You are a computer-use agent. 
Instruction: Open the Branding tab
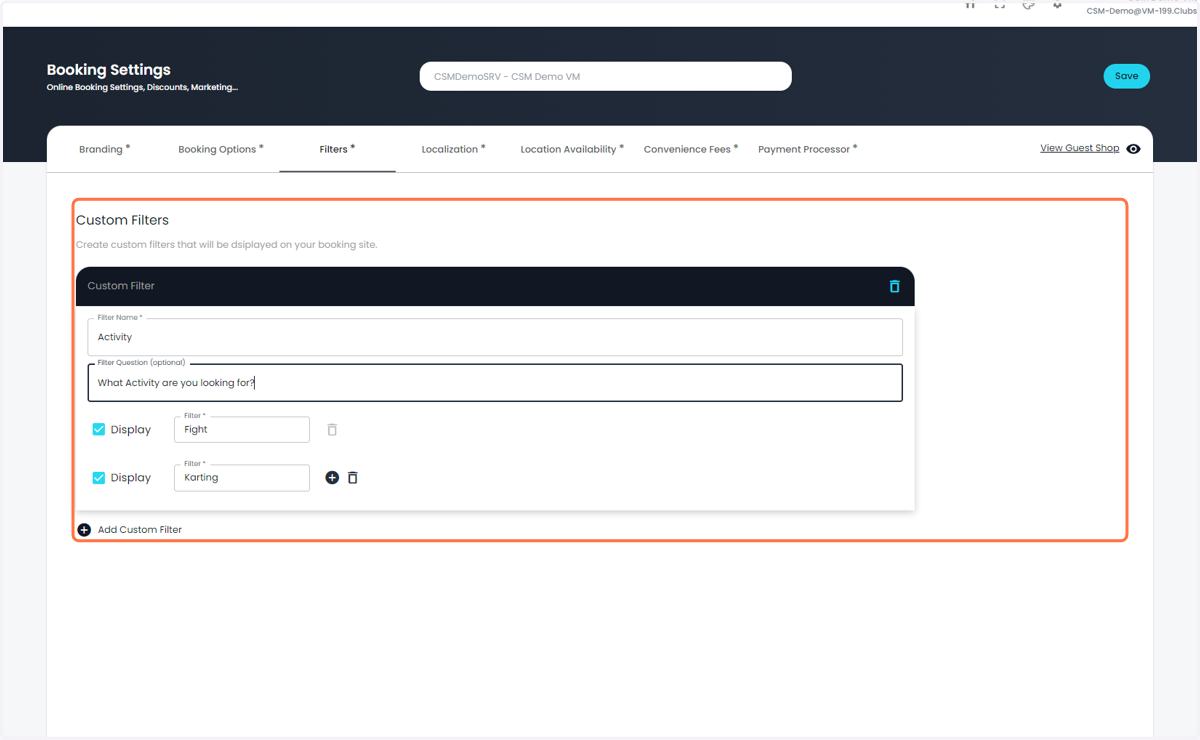104,149
